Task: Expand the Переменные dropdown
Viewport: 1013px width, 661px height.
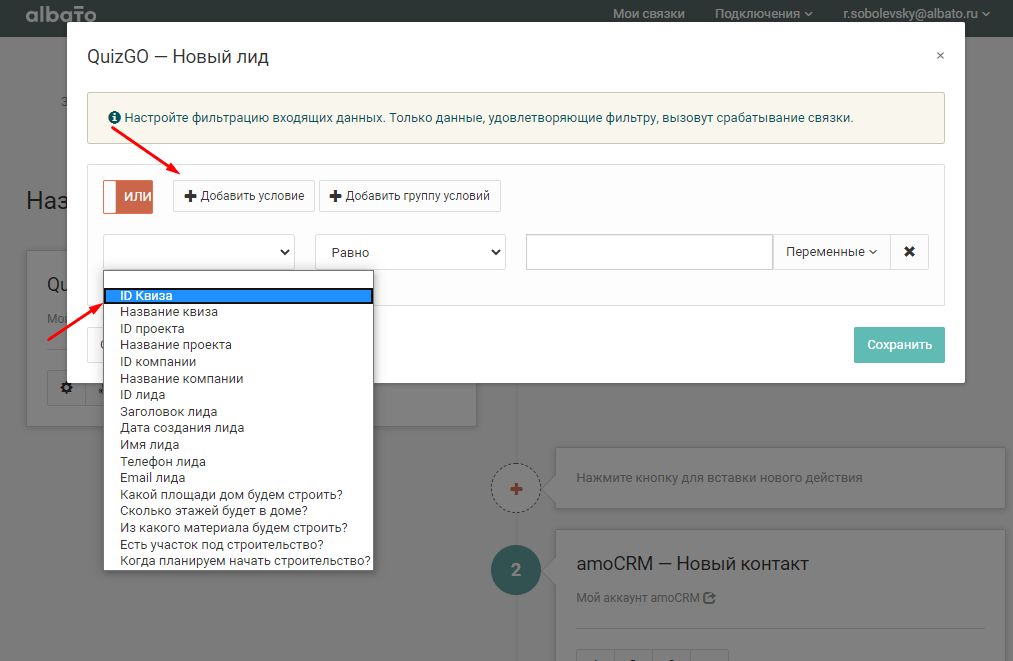Action: (x=831, y=252)
